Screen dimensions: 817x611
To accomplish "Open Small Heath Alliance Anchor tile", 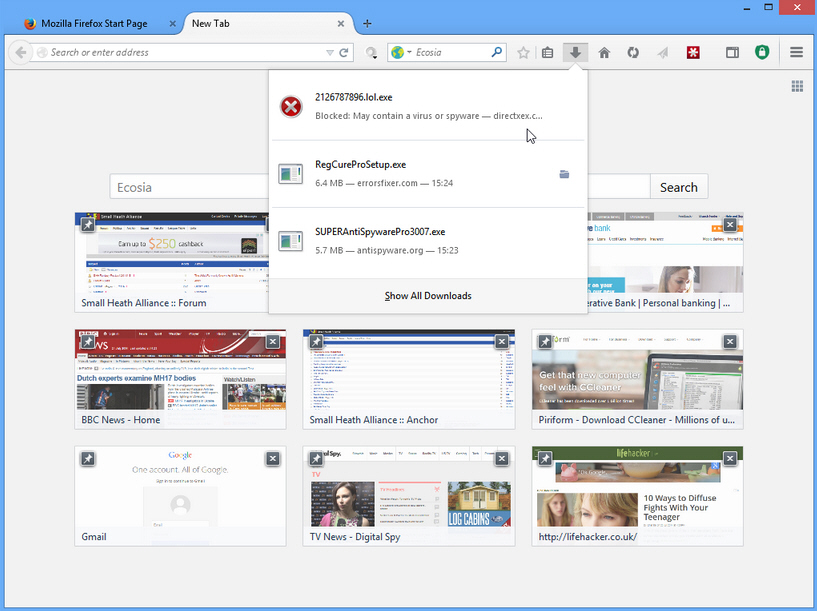I will click(408, 379).
